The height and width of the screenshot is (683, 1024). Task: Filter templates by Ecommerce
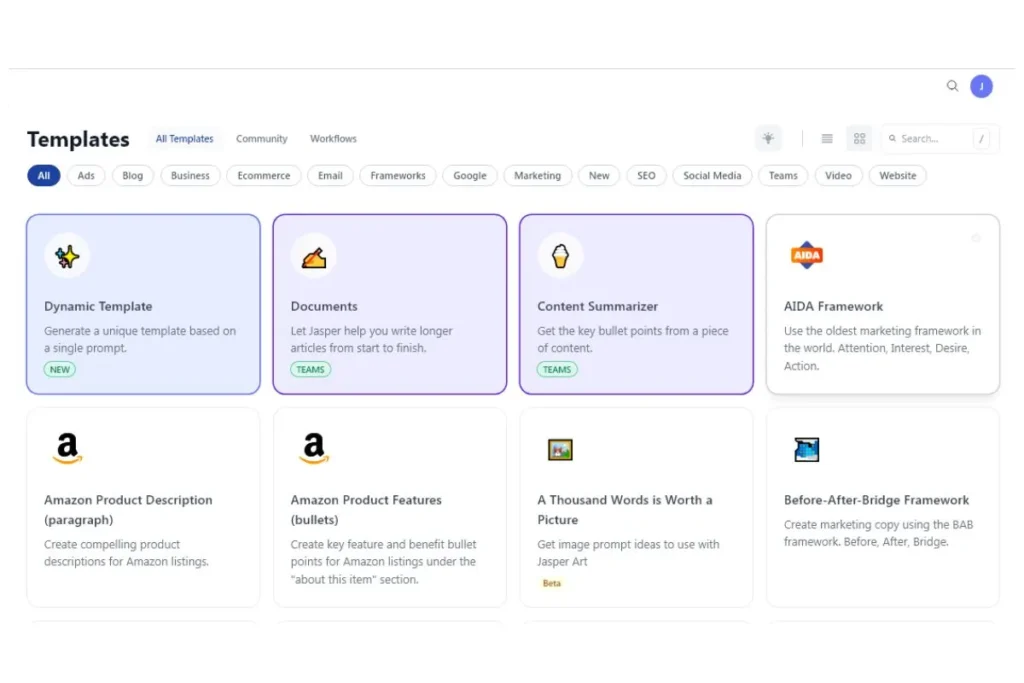pyautogui.click(x=264, y=176)
